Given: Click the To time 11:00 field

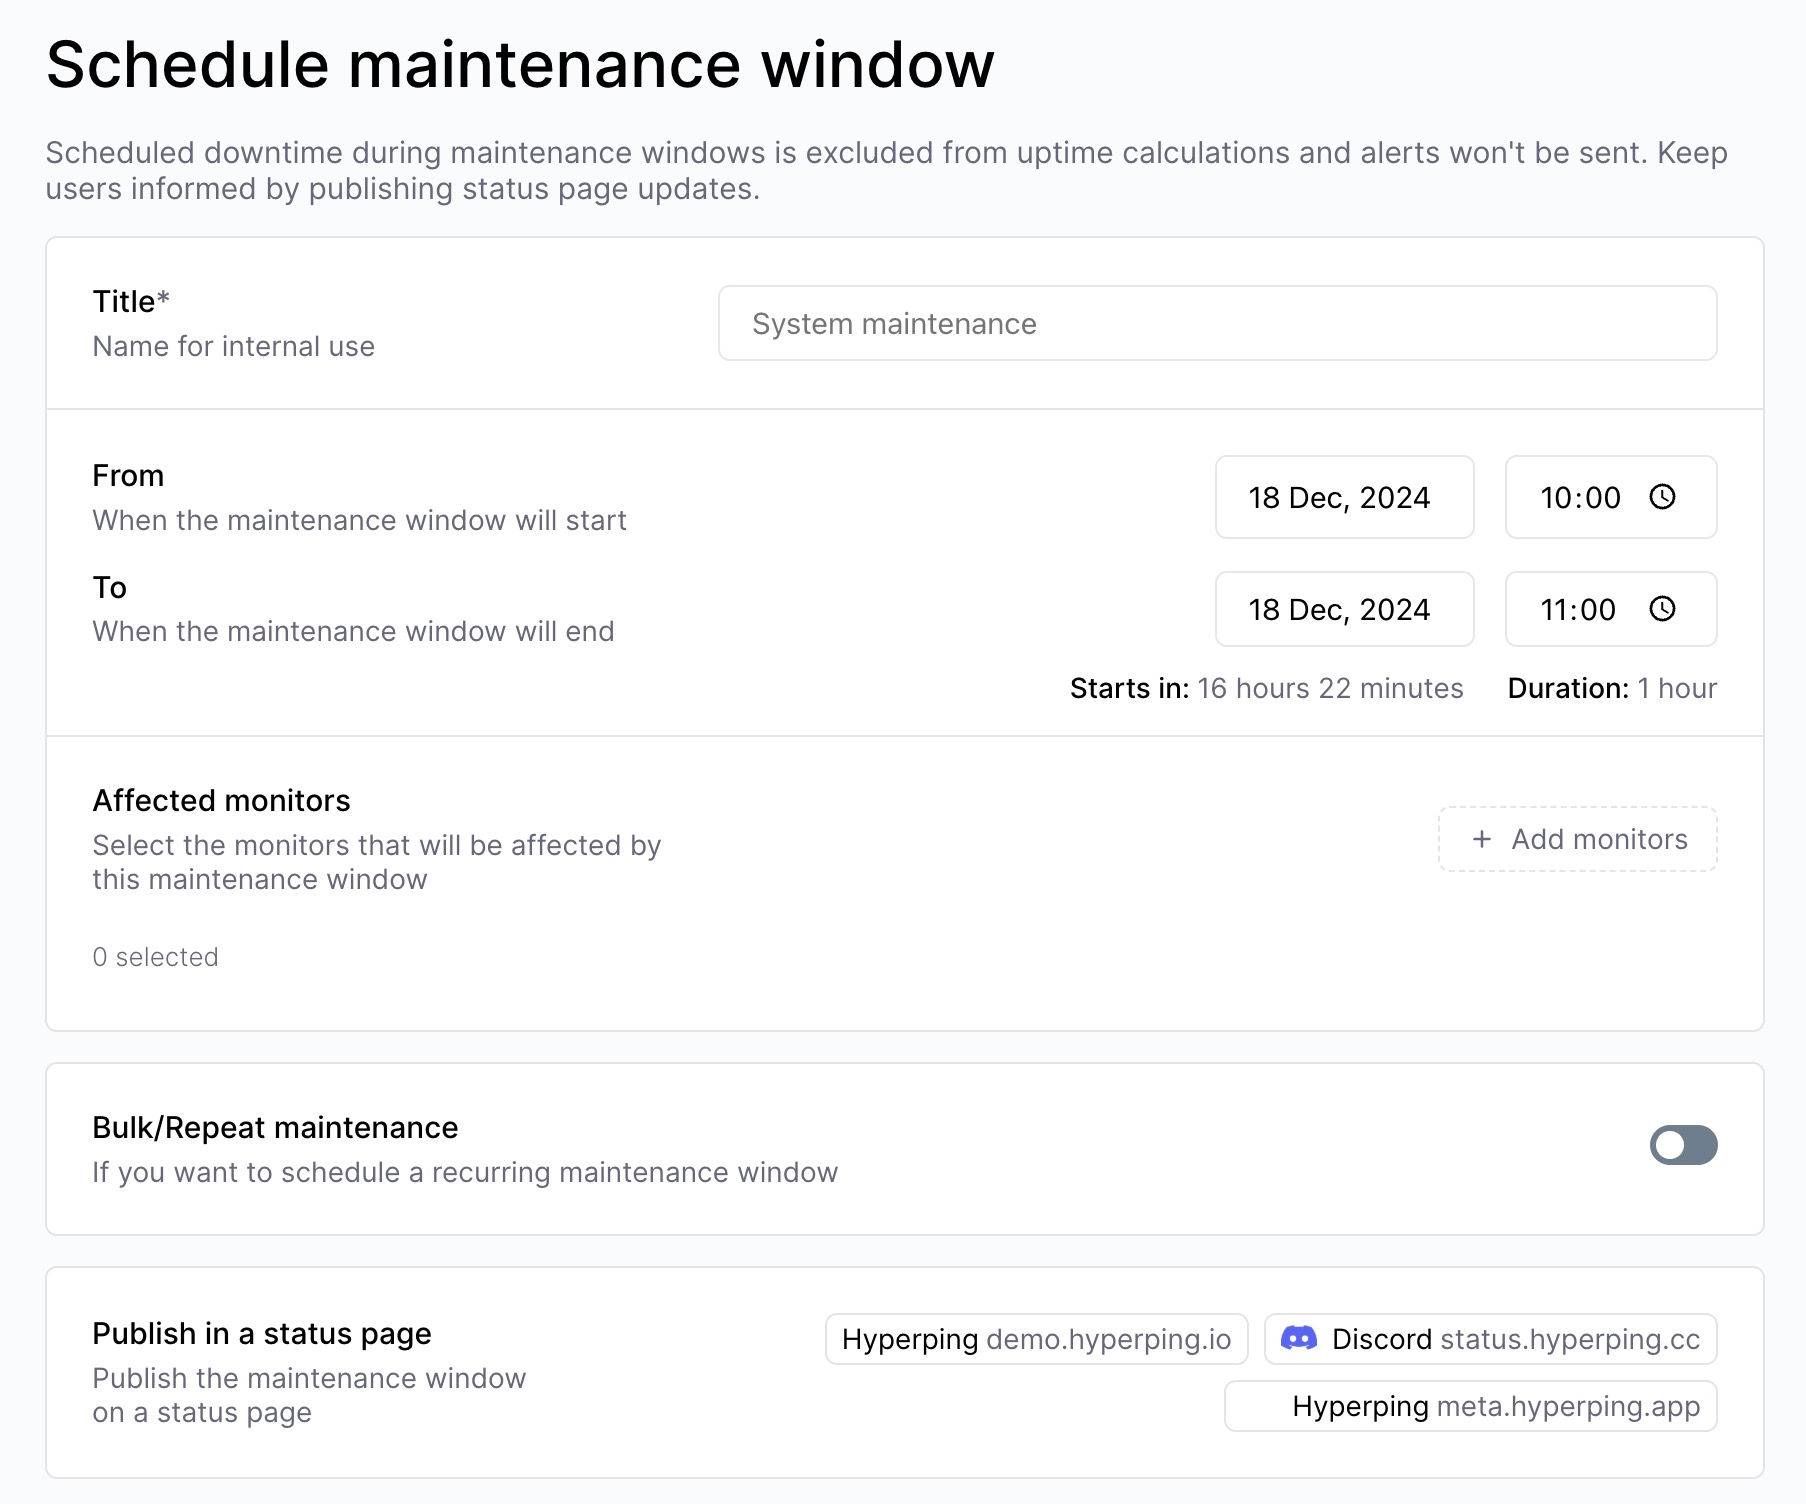Looking at the screenshot, I should pos(1611,609).
